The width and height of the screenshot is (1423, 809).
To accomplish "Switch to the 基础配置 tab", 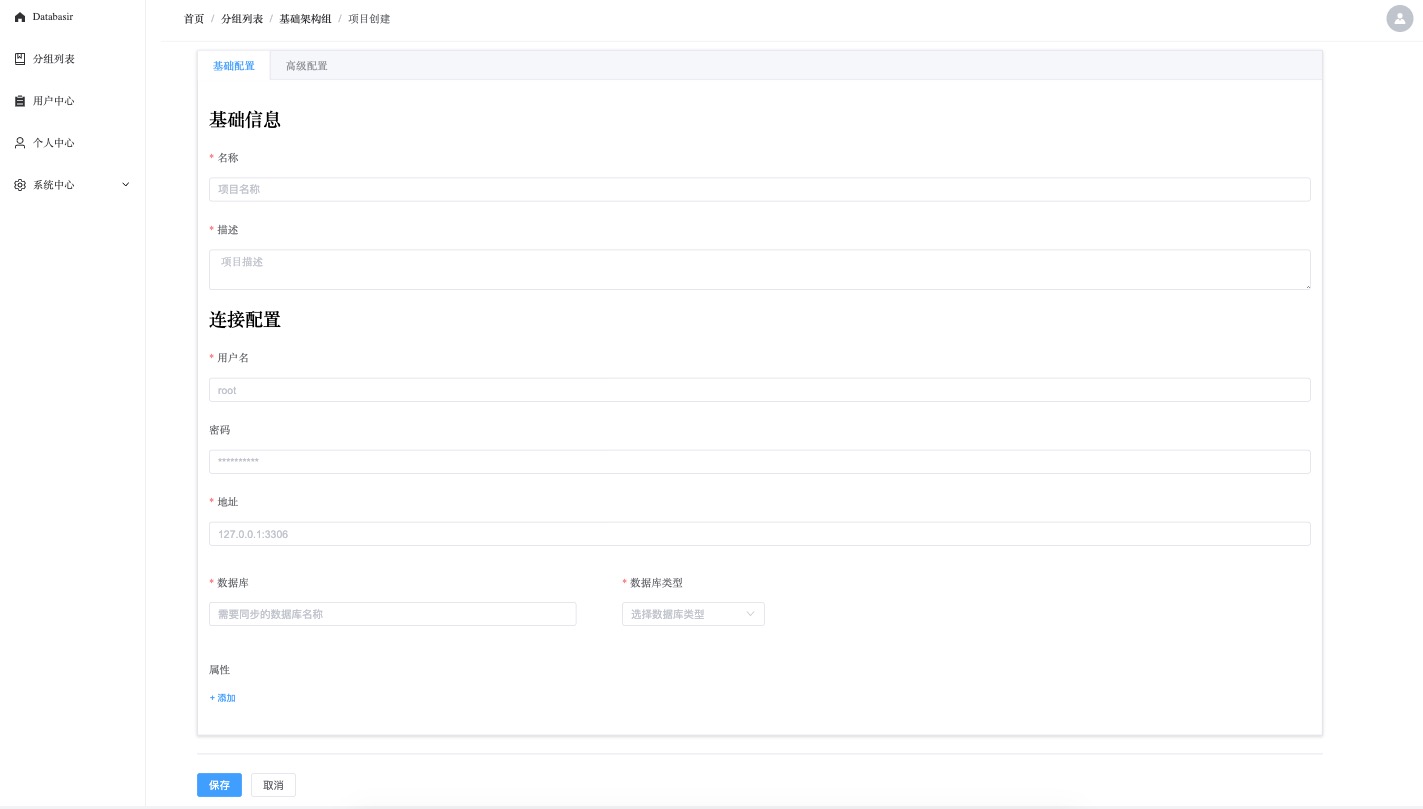I will (234, 66).
